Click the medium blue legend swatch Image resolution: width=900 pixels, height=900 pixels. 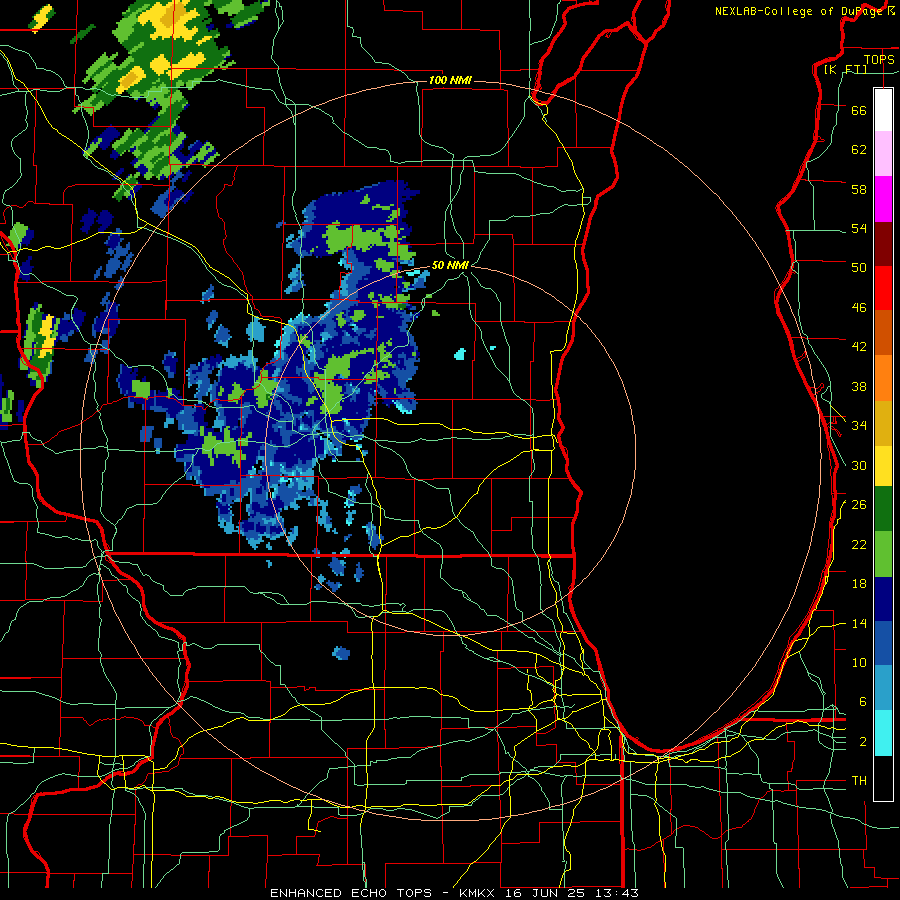point(883,643)
